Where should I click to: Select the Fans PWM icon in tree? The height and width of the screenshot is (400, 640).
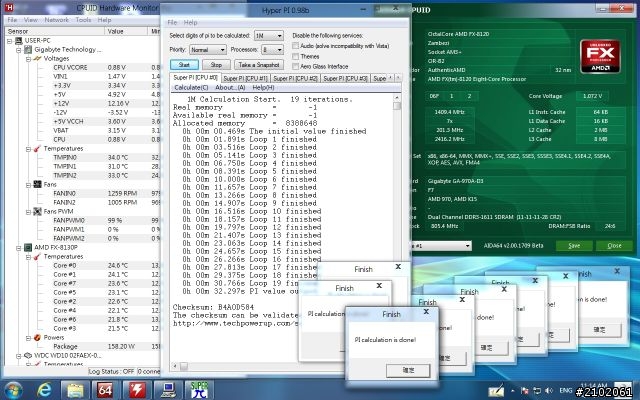(38, 211)
